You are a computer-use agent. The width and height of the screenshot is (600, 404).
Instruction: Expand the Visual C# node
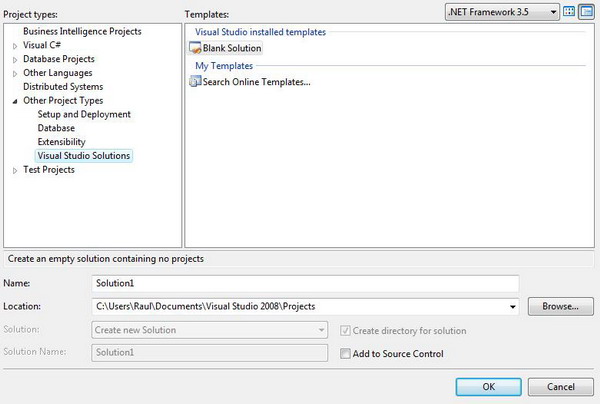point(15,46)
